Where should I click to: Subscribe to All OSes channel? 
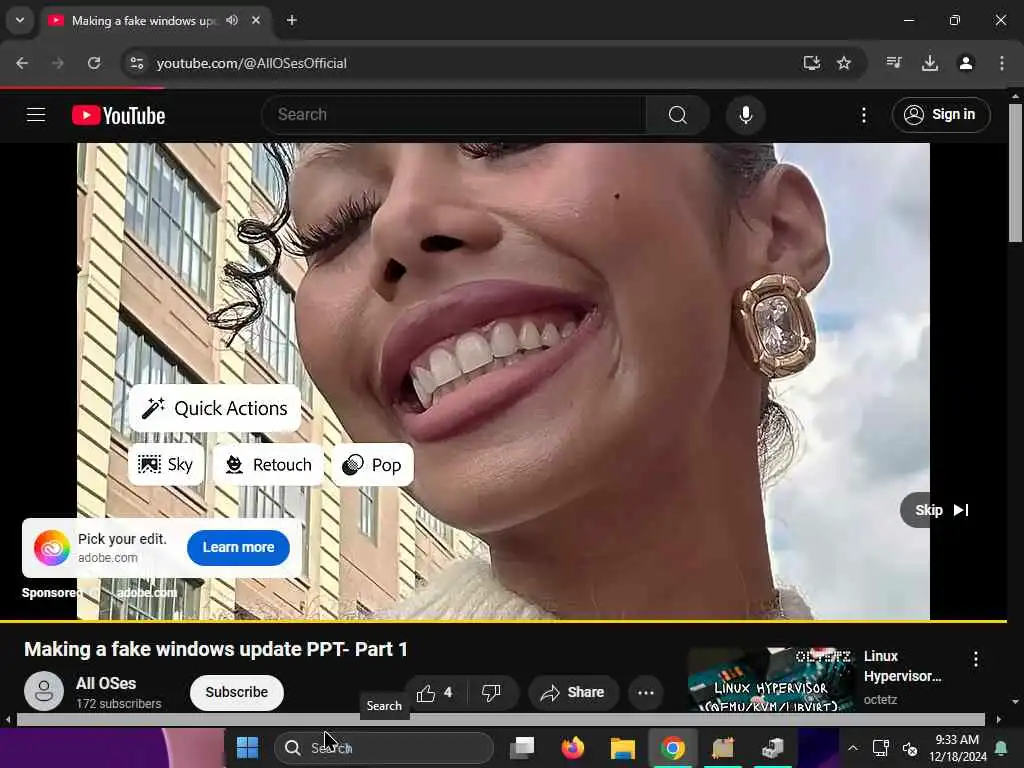[x=236, y=692]
